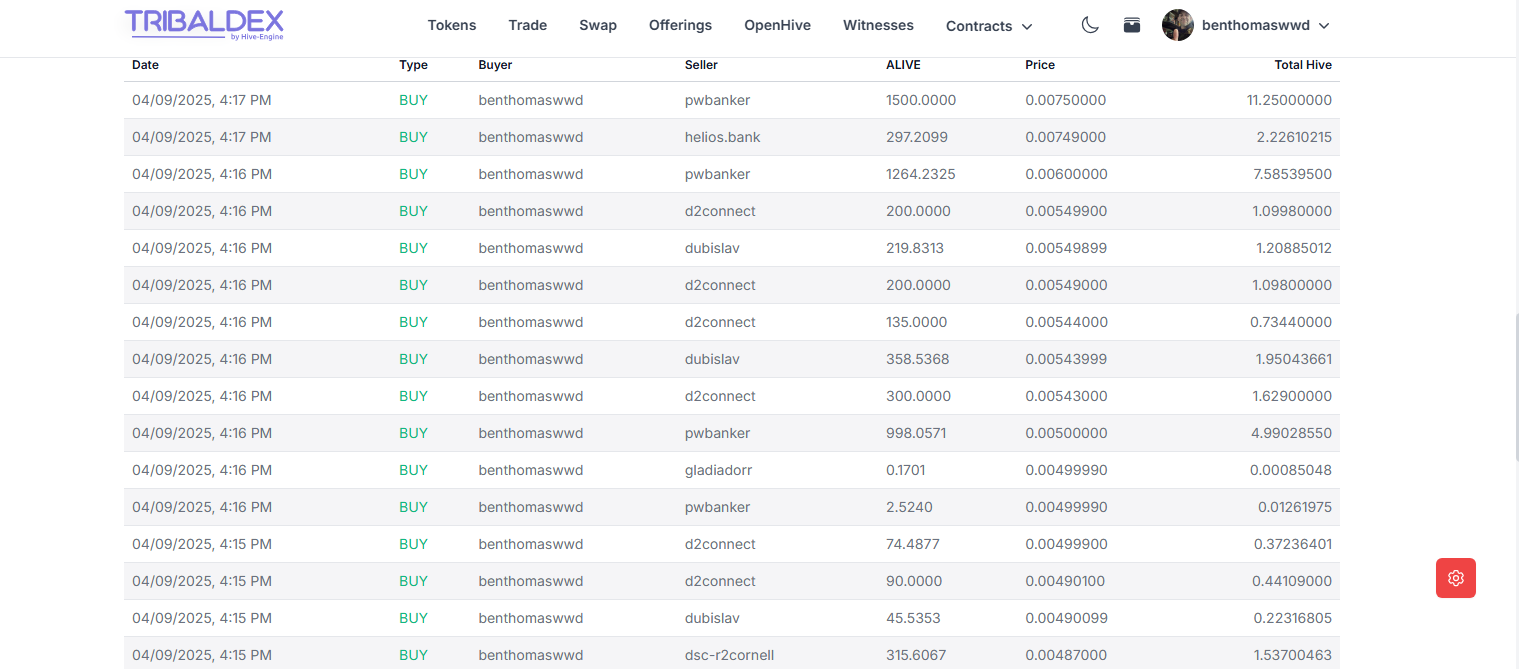Click the price 0.00600000
The height and width of the screenshot is (669, 1519).
1066,174
